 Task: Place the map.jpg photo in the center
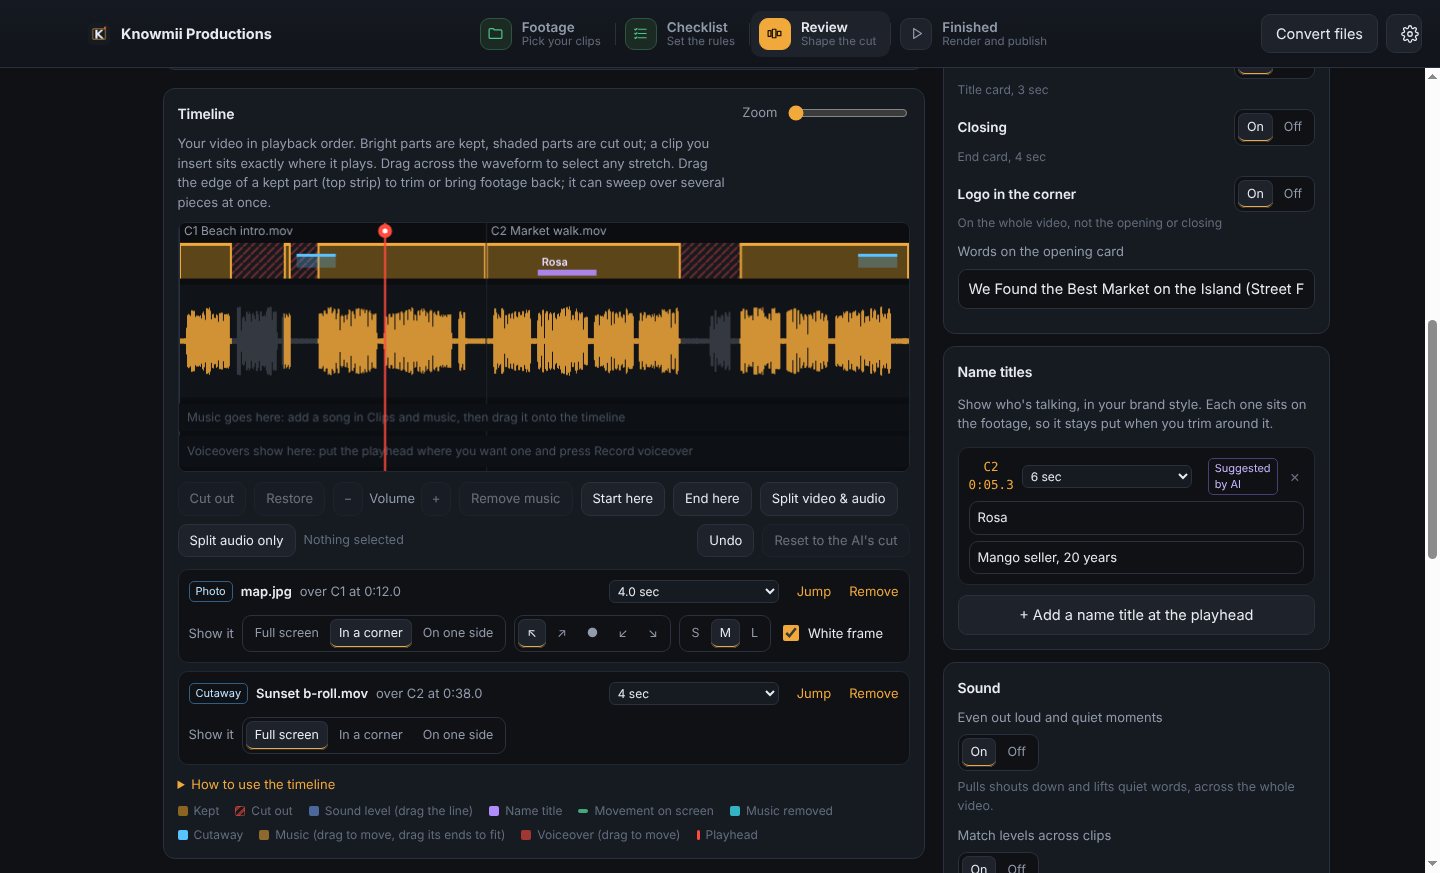click(x=592, y=633)
